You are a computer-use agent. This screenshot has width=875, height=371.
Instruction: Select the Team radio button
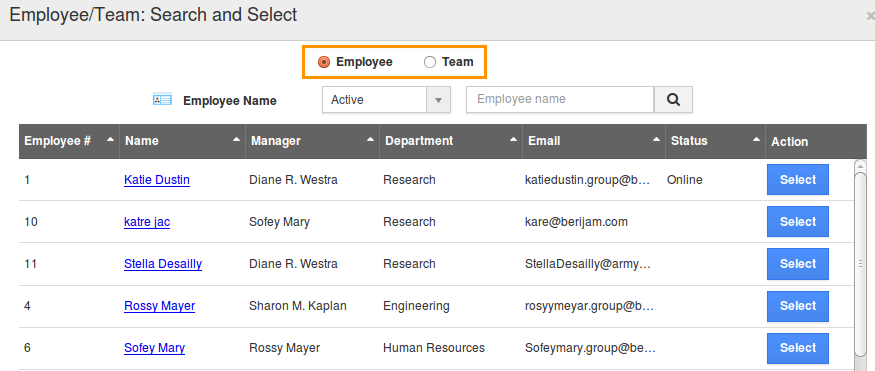tap(430, 62)
